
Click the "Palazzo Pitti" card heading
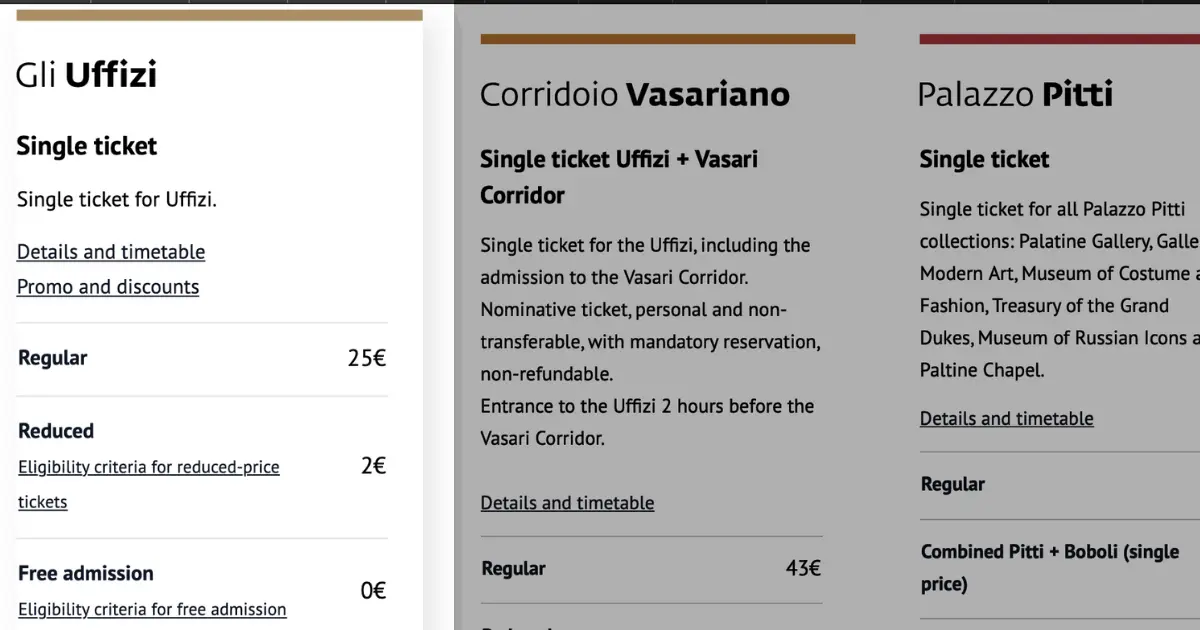coord(1016,95)
